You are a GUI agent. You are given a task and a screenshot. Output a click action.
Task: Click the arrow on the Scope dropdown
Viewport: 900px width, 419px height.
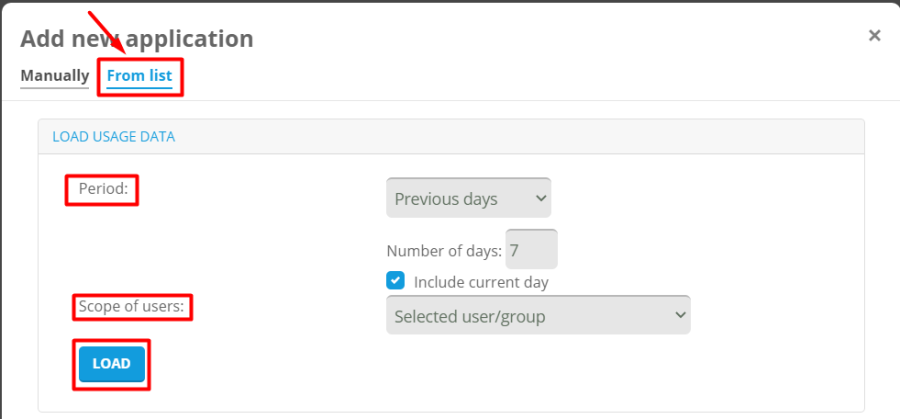[x=680, y=315]
